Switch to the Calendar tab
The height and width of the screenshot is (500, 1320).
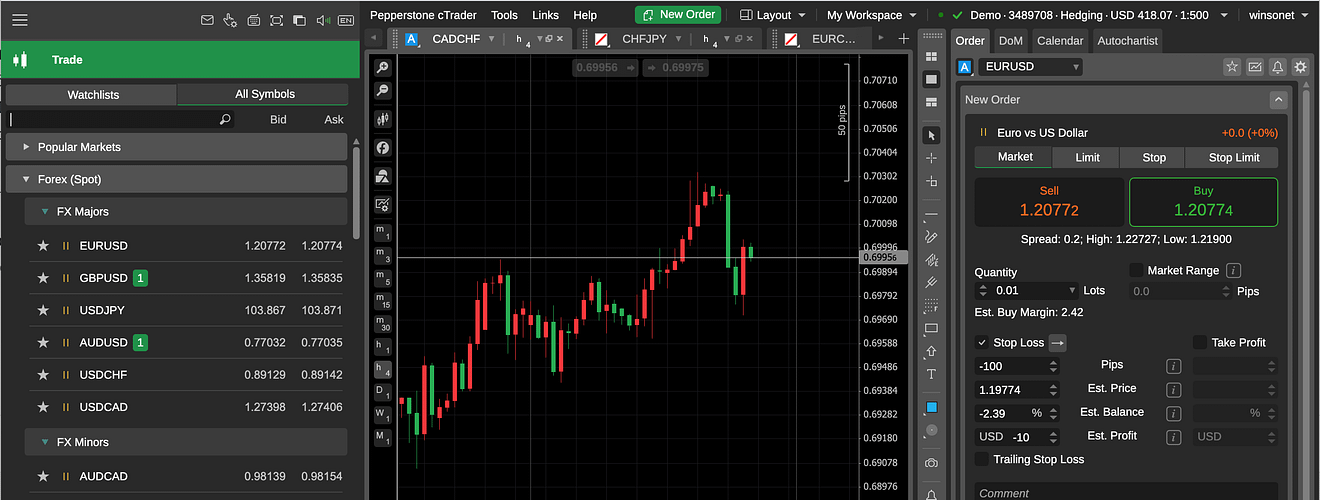(1060, 41)
